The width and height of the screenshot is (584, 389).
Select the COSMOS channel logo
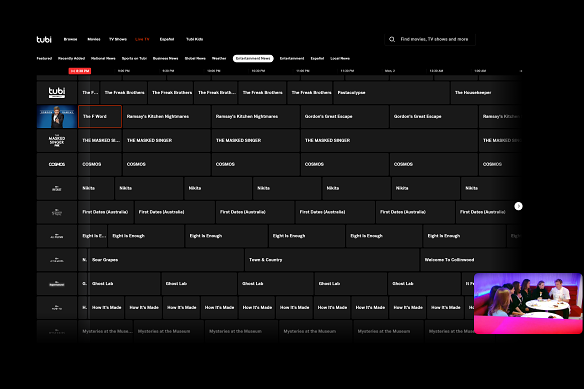click(57, 164)
